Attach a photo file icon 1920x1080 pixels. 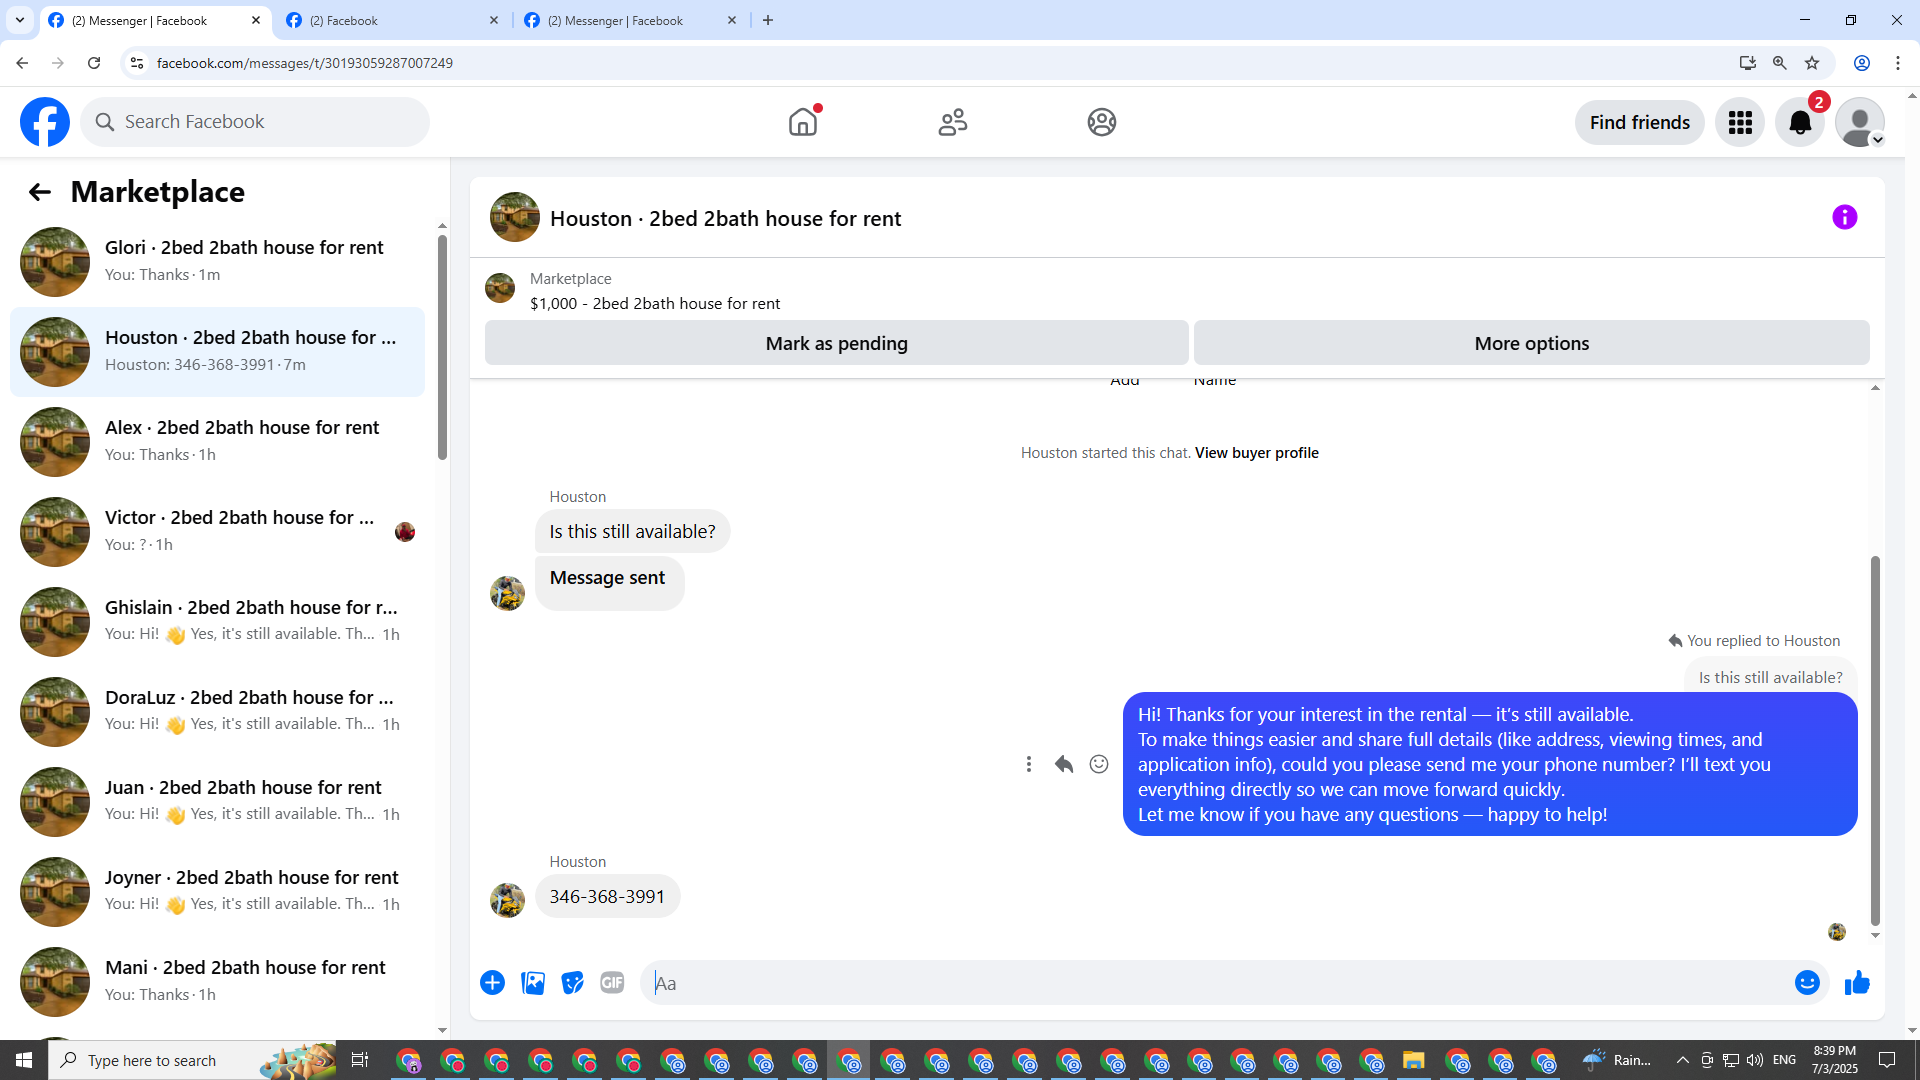pyautogui.click(x=533, y=983)
